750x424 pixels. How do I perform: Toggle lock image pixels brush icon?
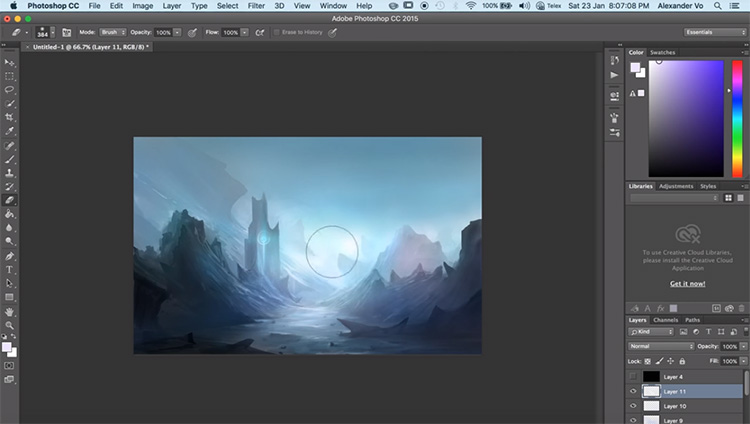(x=659, y=361)
